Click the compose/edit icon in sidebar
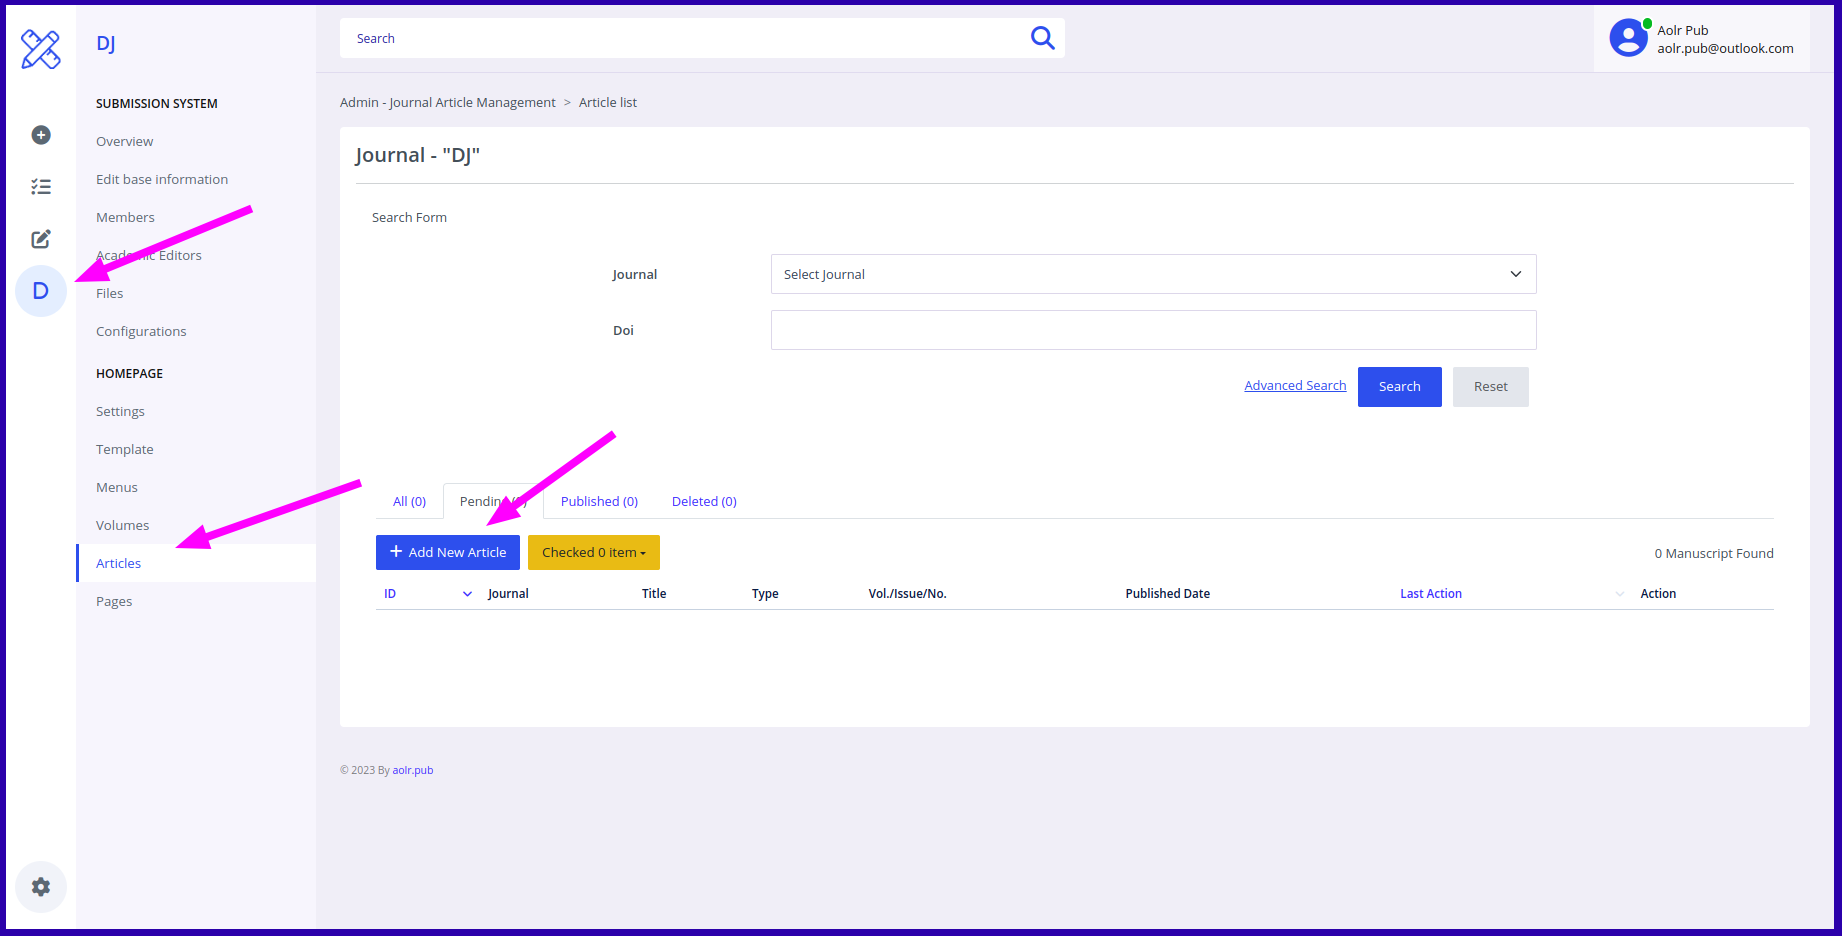 pos(40,239)
